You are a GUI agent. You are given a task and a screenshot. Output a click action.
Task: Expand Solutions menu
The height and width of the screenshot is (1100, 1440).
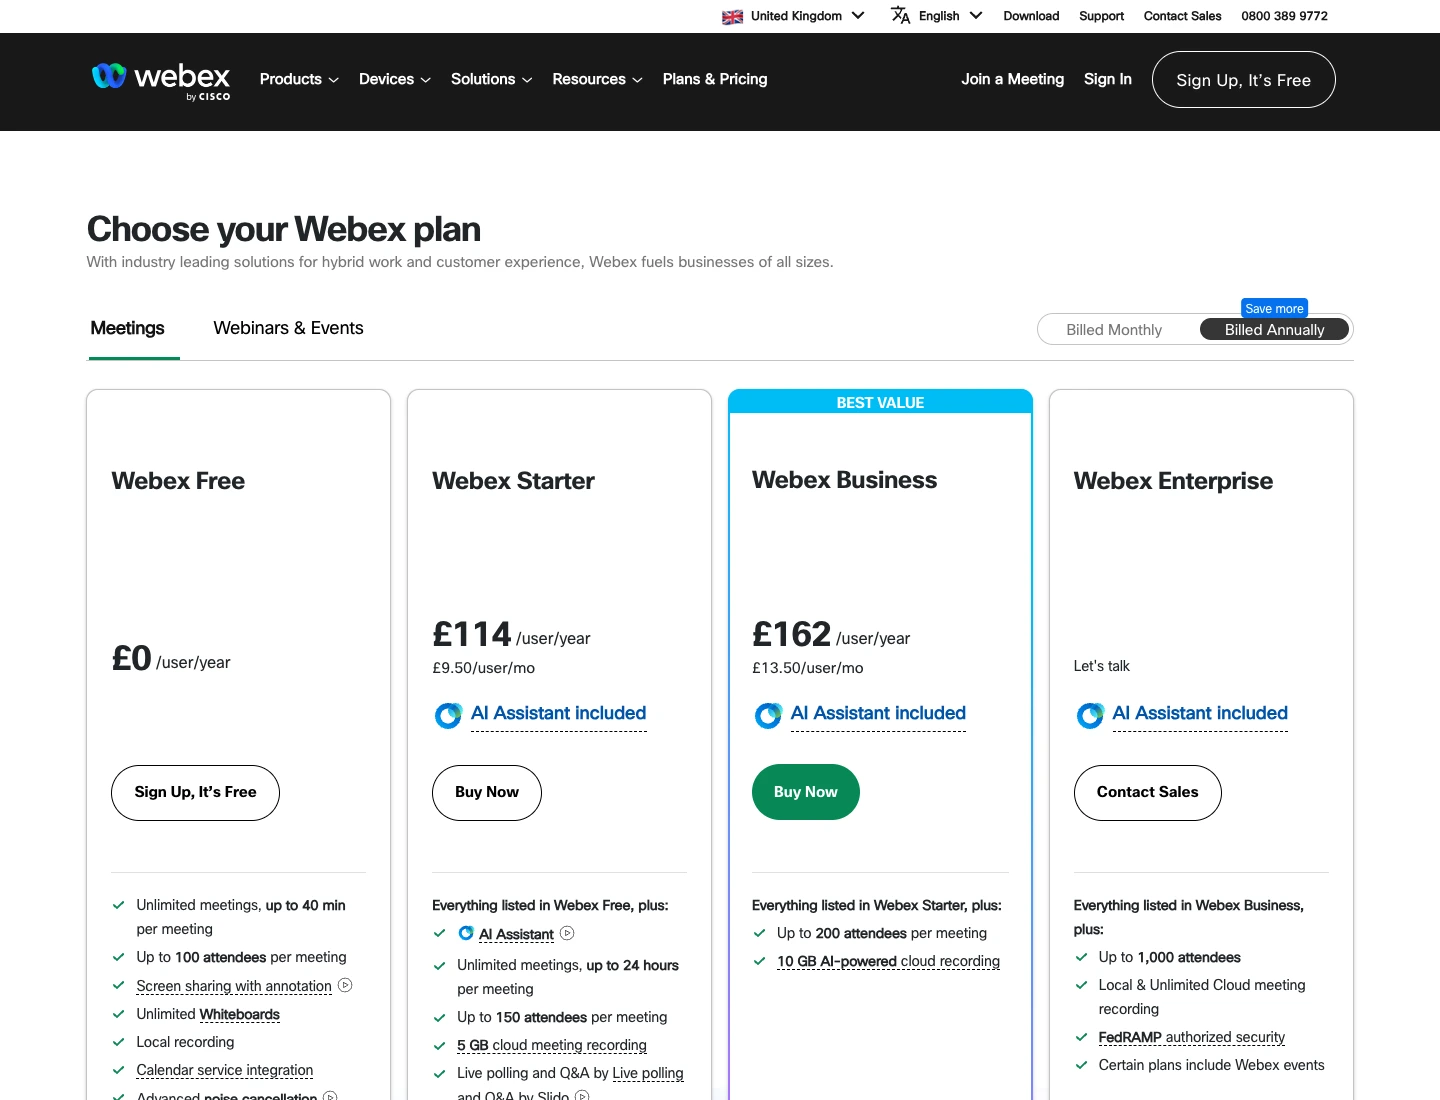(x=491, y=79)
